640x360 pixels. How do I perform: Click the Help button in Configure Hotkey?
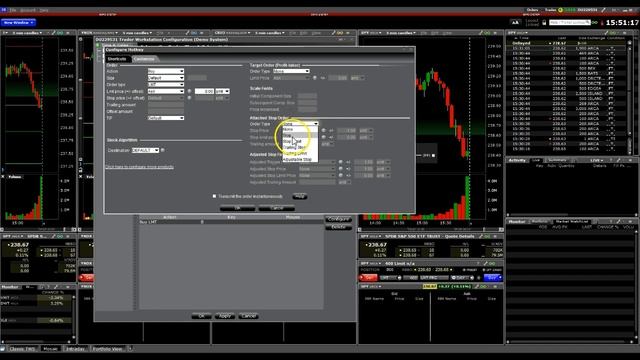tap(300, 196)
